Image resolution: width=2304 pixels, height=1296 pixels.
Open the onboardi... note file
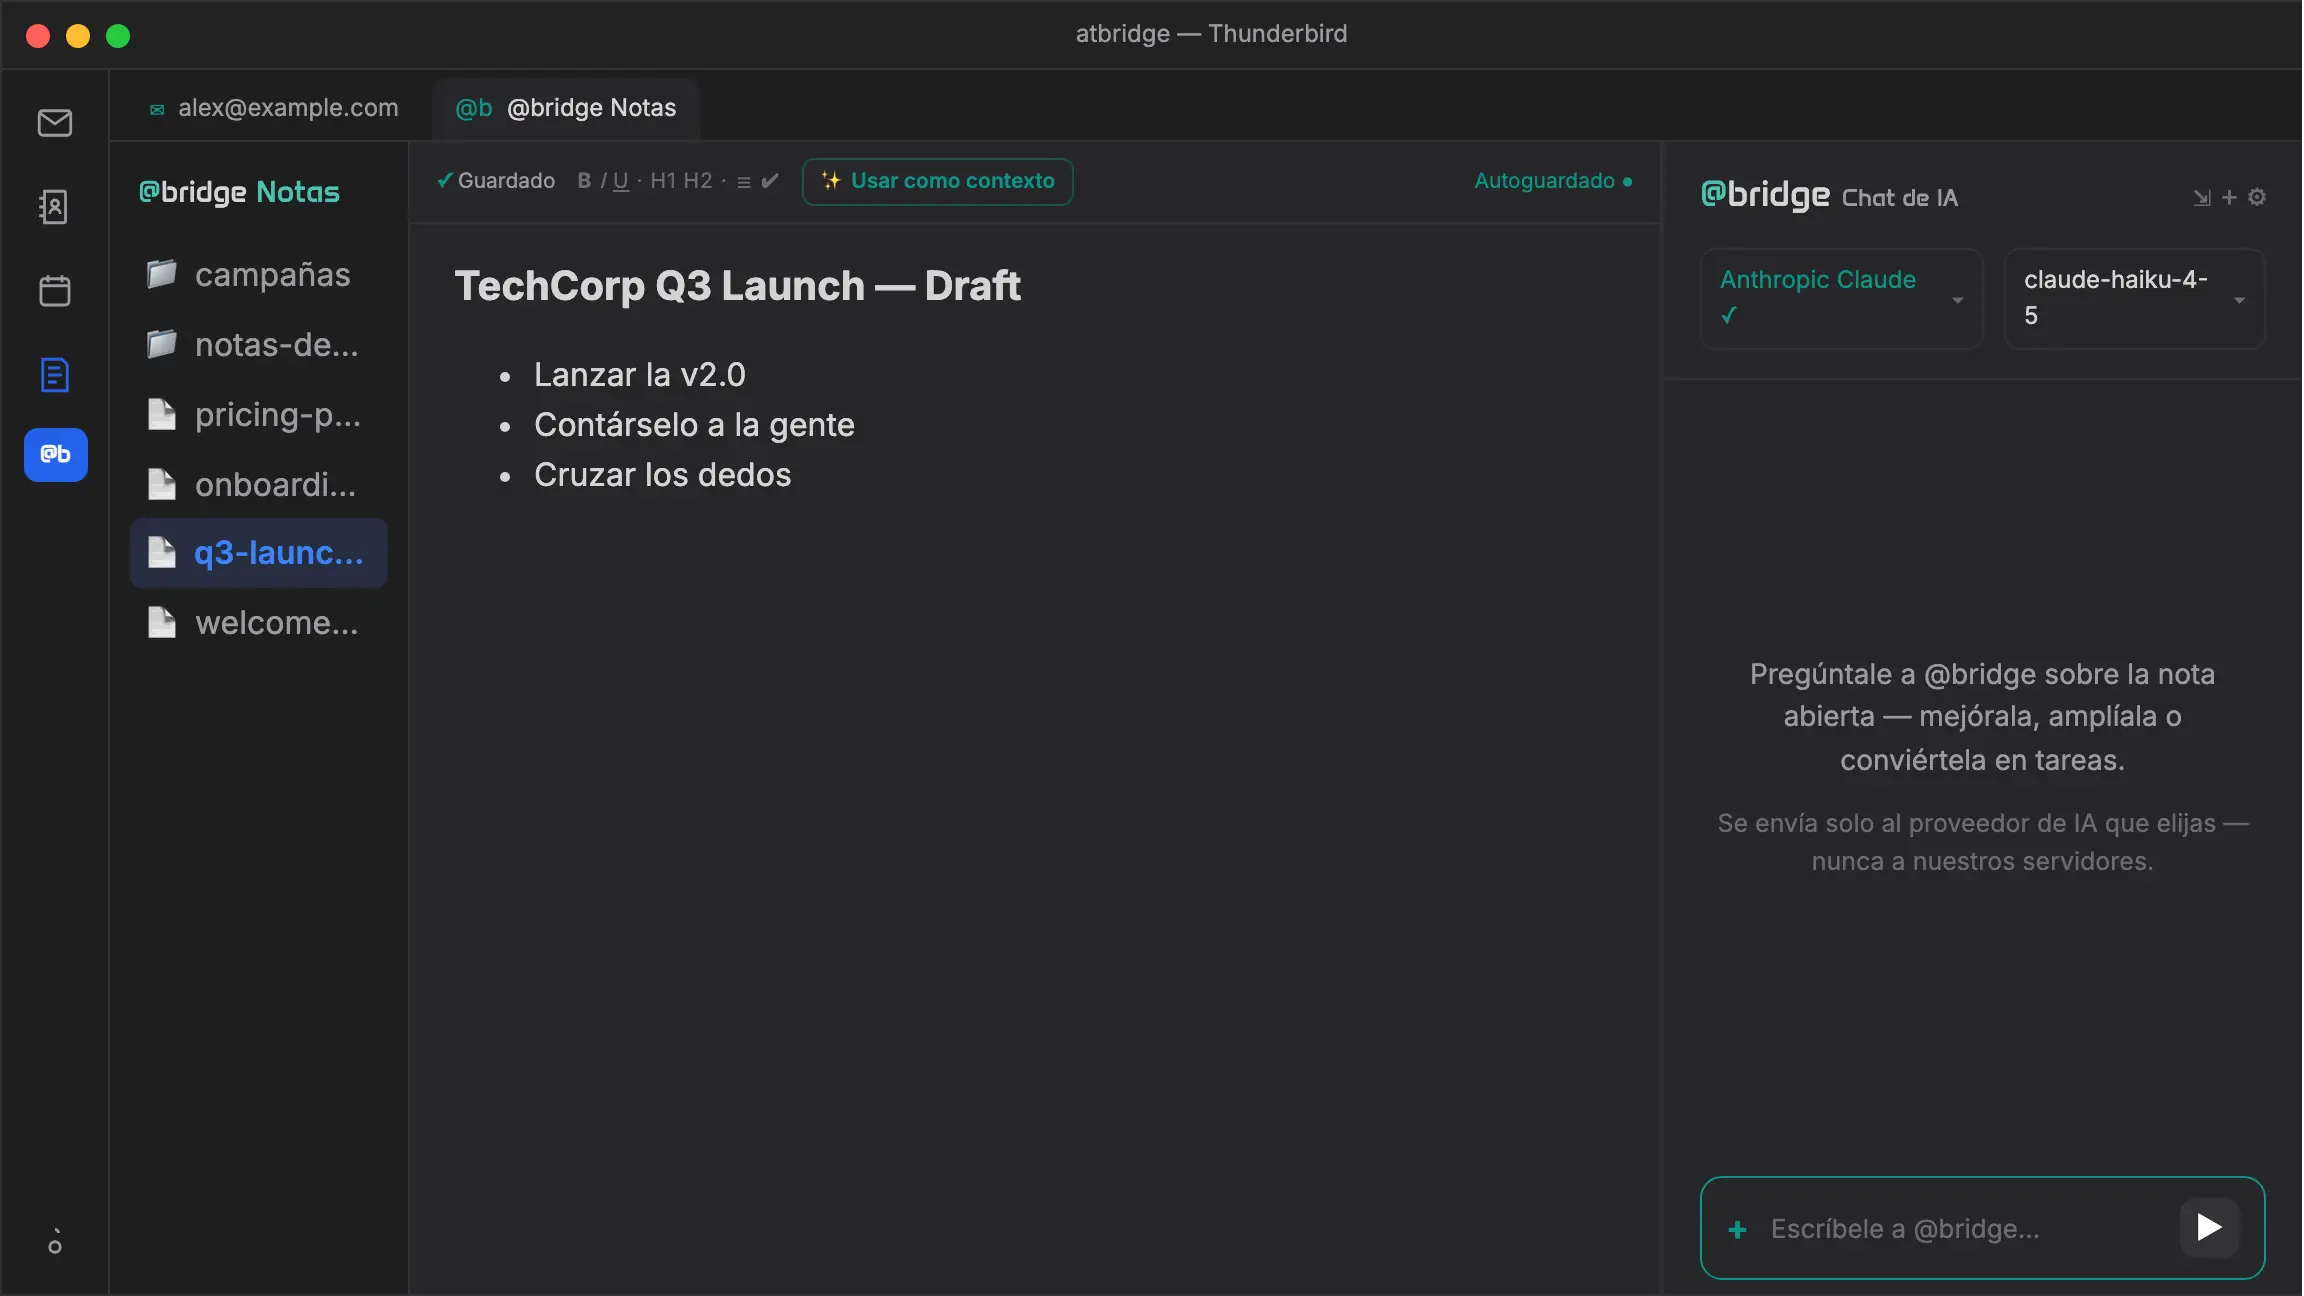click(258, 484)
